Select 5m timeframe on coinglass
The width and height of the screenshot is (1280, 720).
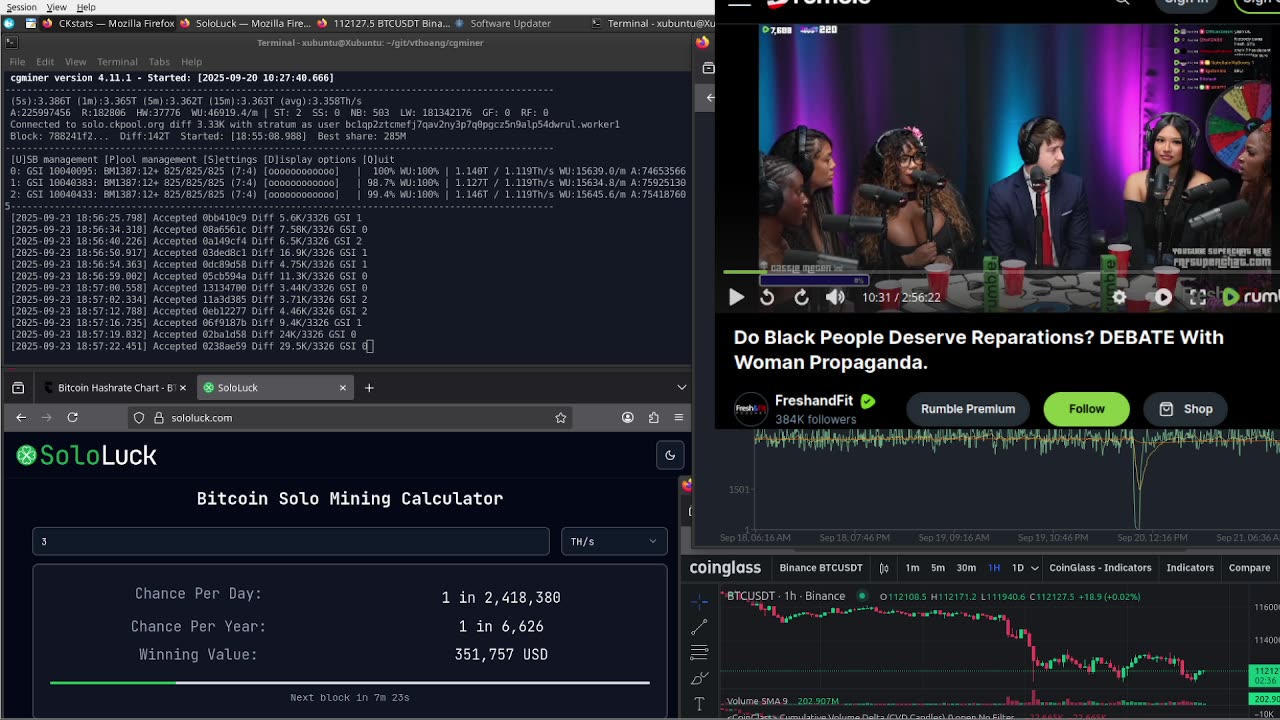pos(938,568)
